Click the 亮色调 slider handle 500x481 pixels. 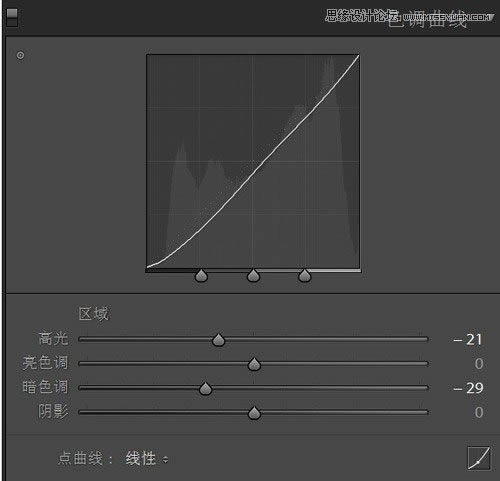254,364
